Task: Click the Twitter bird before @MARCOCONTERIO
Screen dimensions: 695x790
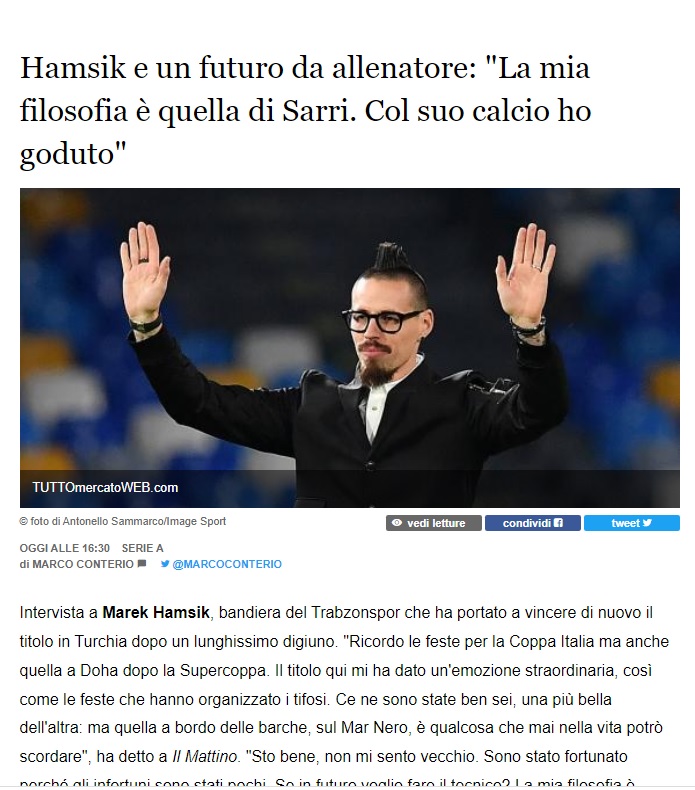Action: [x=165, y=564]
